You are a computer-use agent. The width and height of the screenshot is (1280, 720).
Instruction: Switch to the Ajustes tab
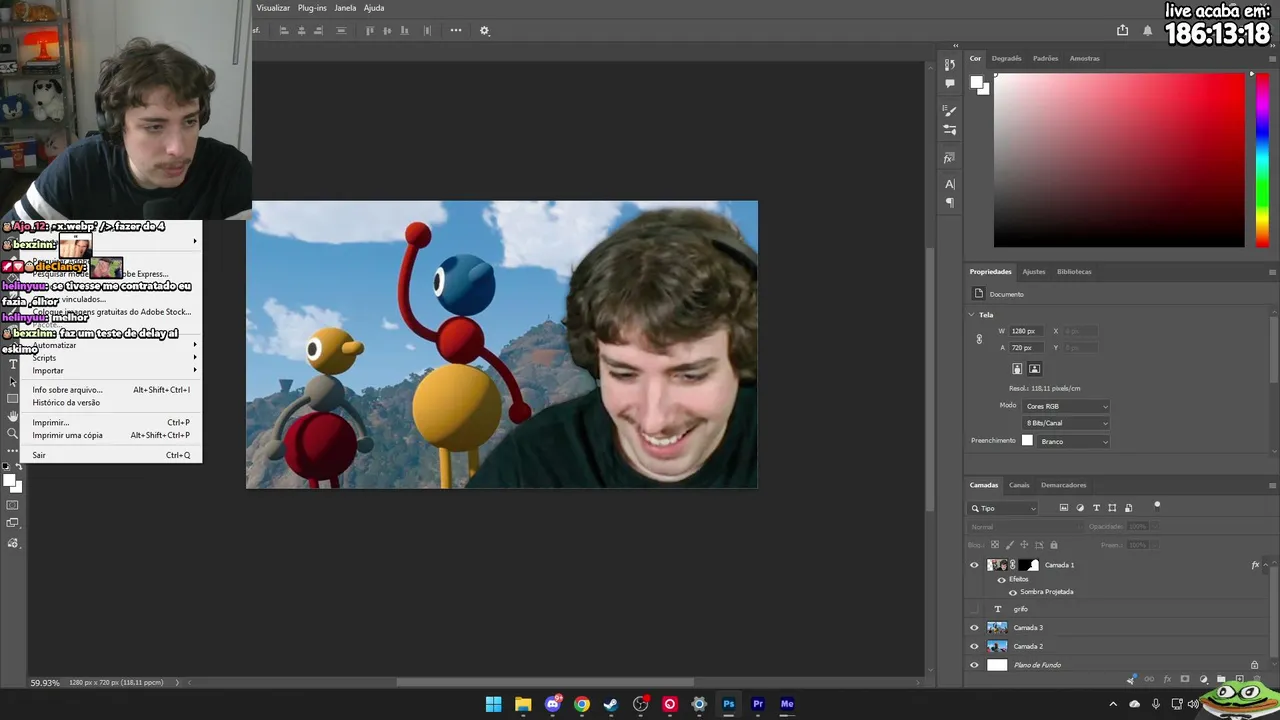tap(1034, 272)
